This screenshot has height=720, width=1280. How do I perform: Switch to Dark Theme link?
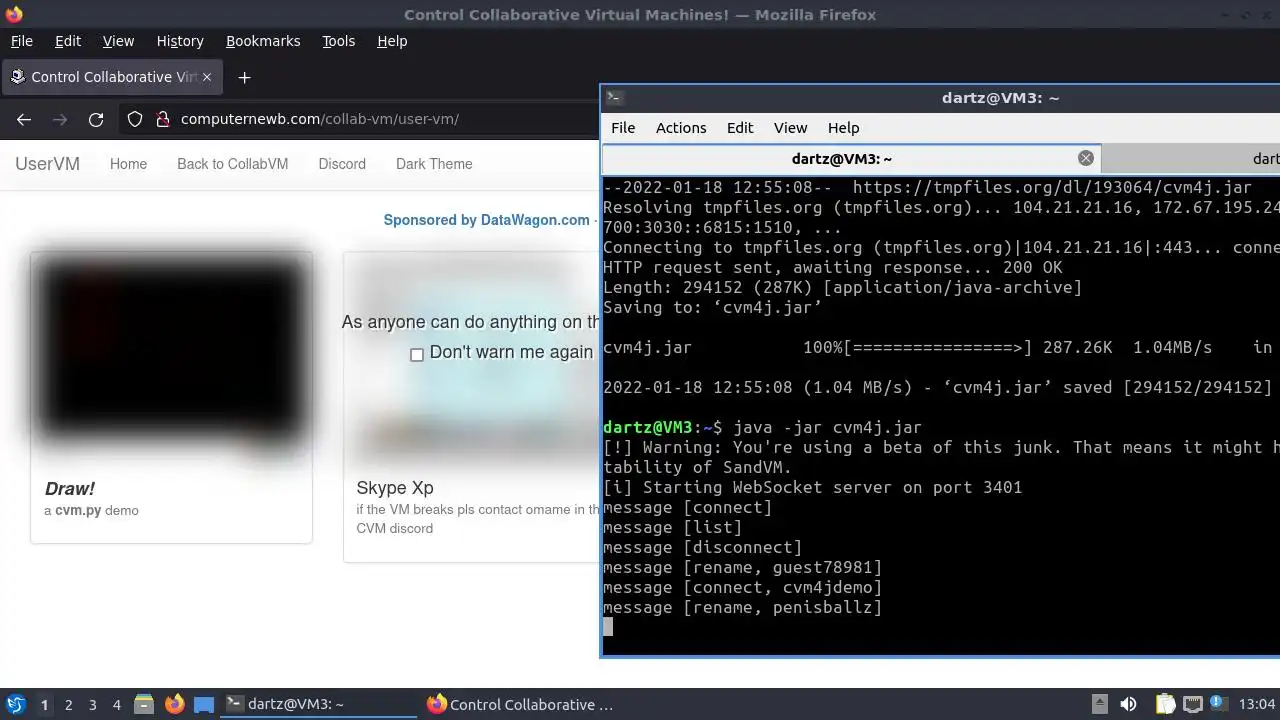tap(434, 164)
